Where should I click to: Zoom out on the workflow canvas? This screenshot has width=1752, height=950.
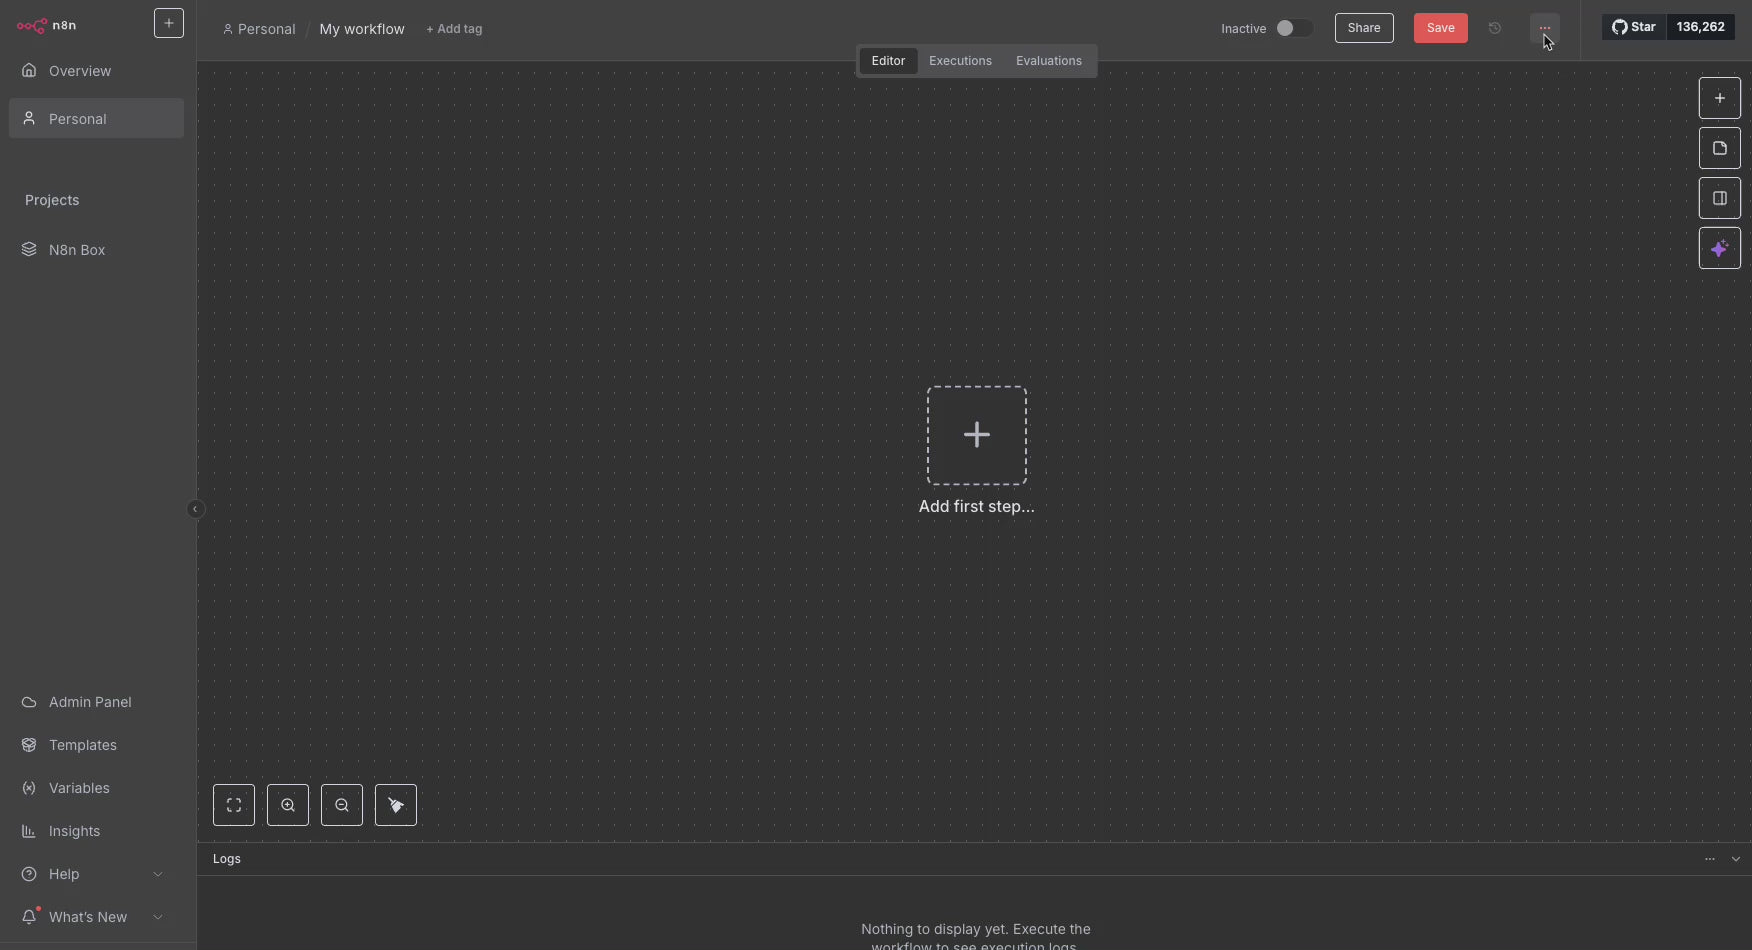coord(342,805)
